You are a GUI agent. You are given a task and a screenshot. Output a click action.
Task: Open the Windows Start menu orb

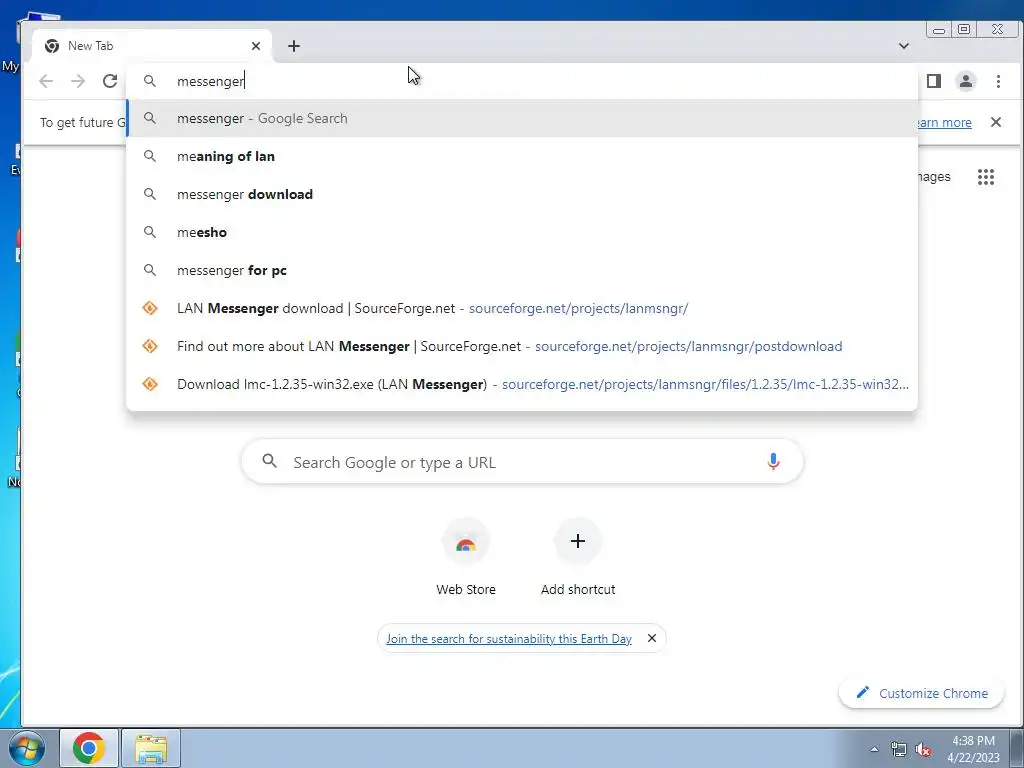27,748
